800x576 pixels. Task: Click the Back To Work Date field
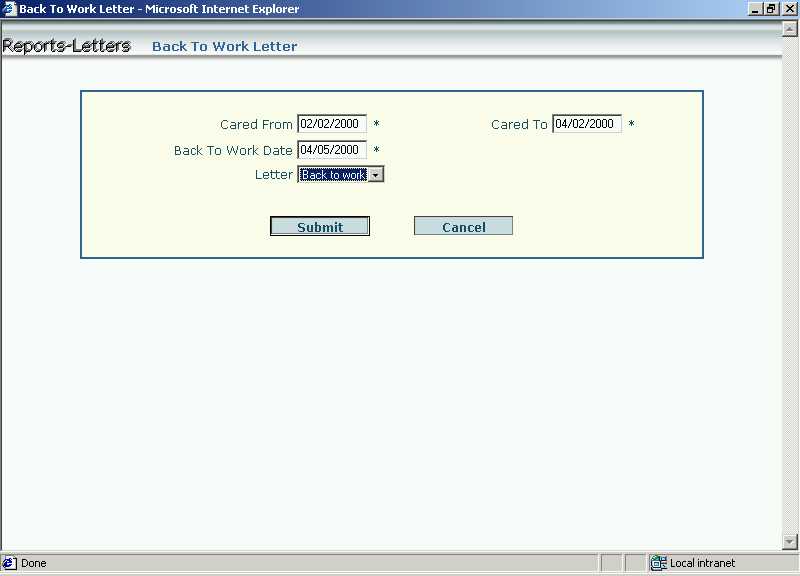[x=332, y=149]
